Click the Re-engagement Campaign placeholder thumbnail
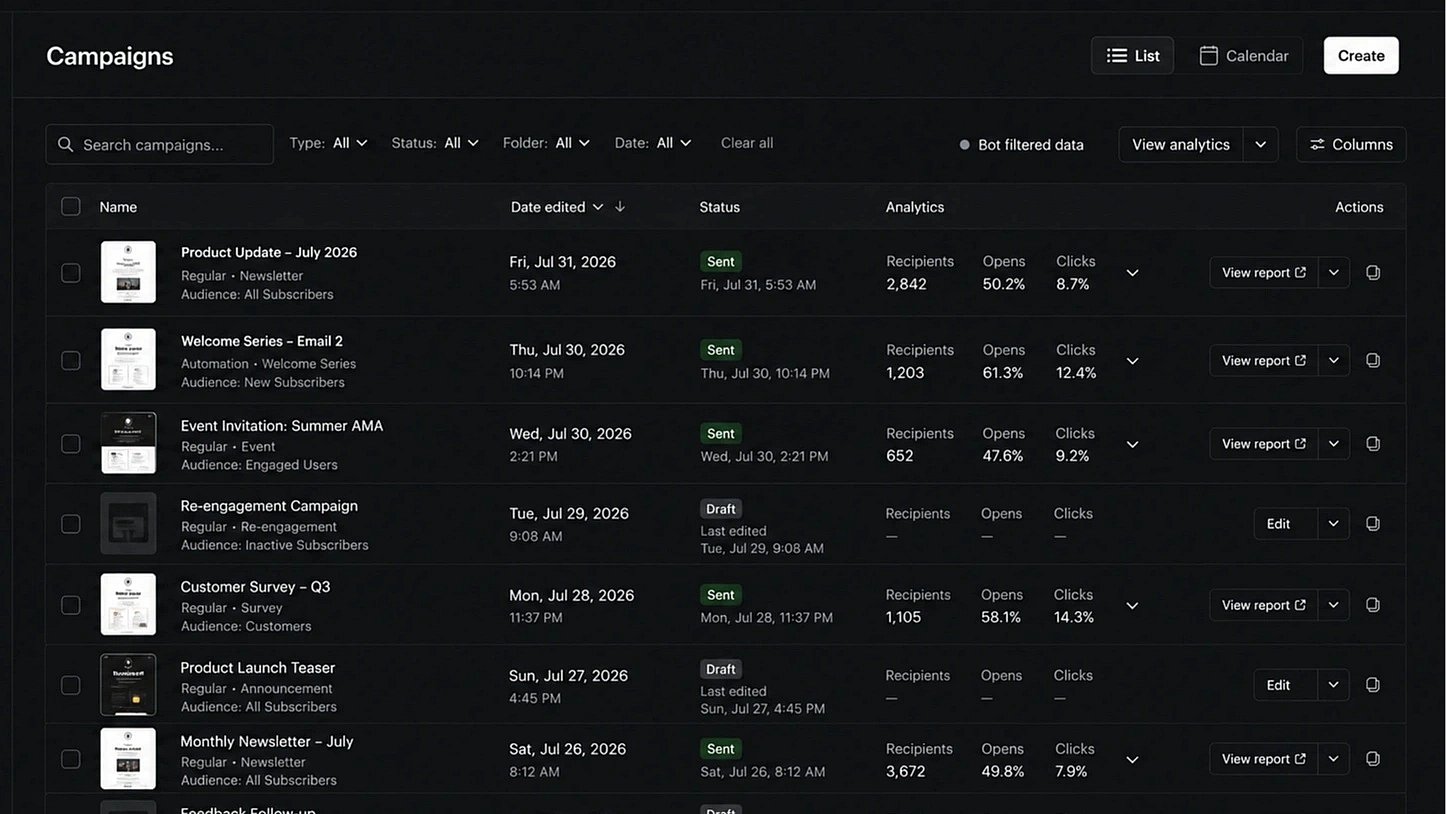 tap(128, 523)
